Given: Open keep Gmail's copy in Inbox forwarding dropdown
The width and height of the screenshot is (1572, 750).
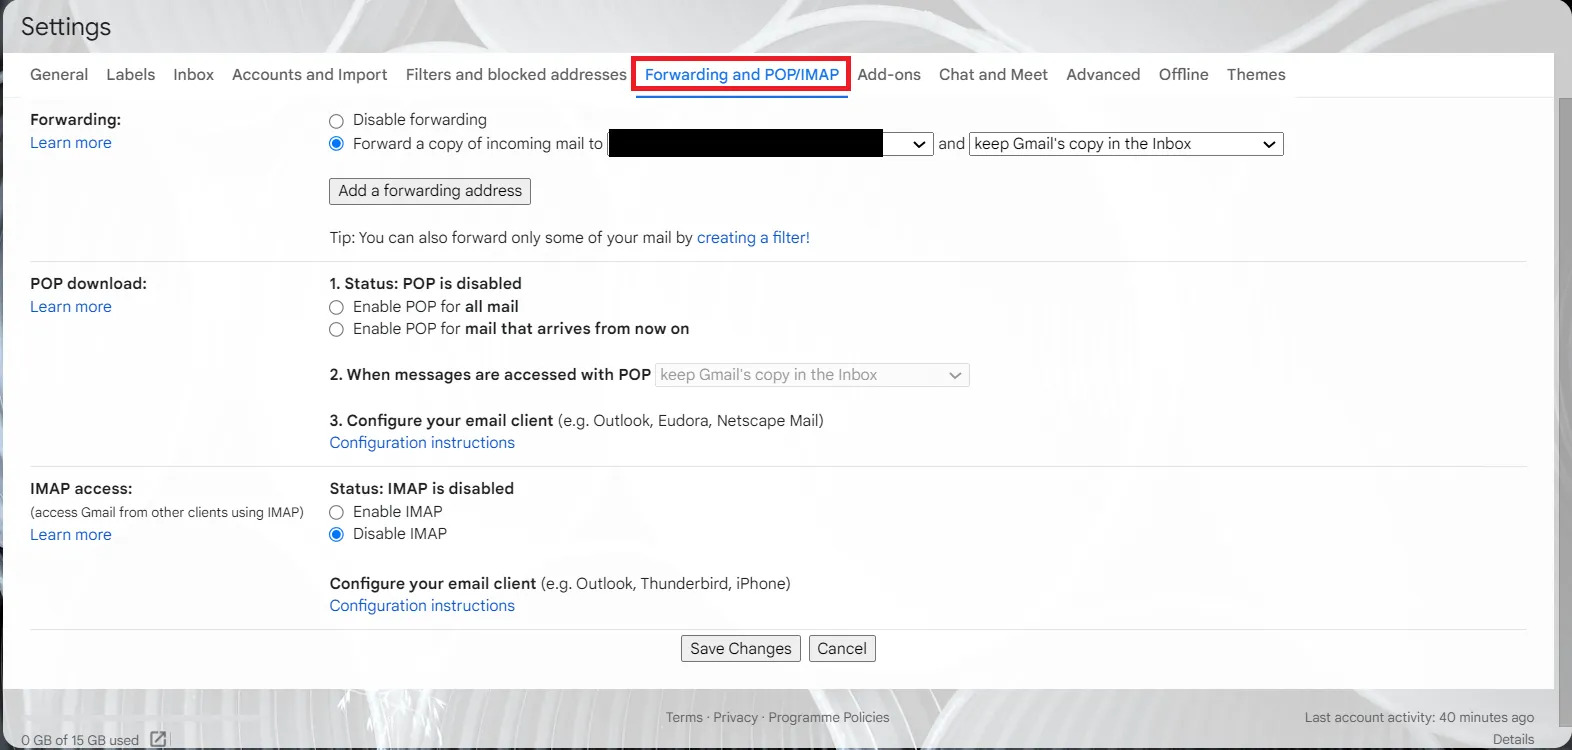Looking at the screenshot, I should click(x=1126, y=144).
